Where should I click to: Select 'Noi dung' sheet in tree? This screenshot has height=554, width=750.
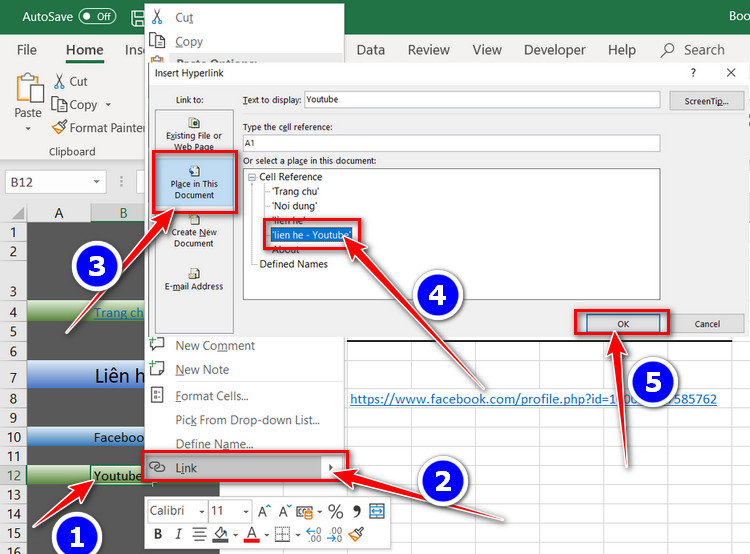[294, 206]
